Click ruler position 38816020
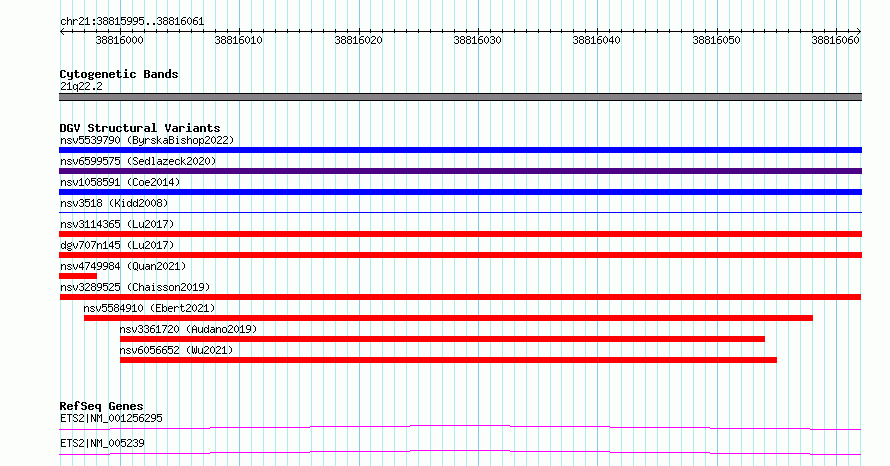Viewport: 890px width, 466px height. [359, 40]
